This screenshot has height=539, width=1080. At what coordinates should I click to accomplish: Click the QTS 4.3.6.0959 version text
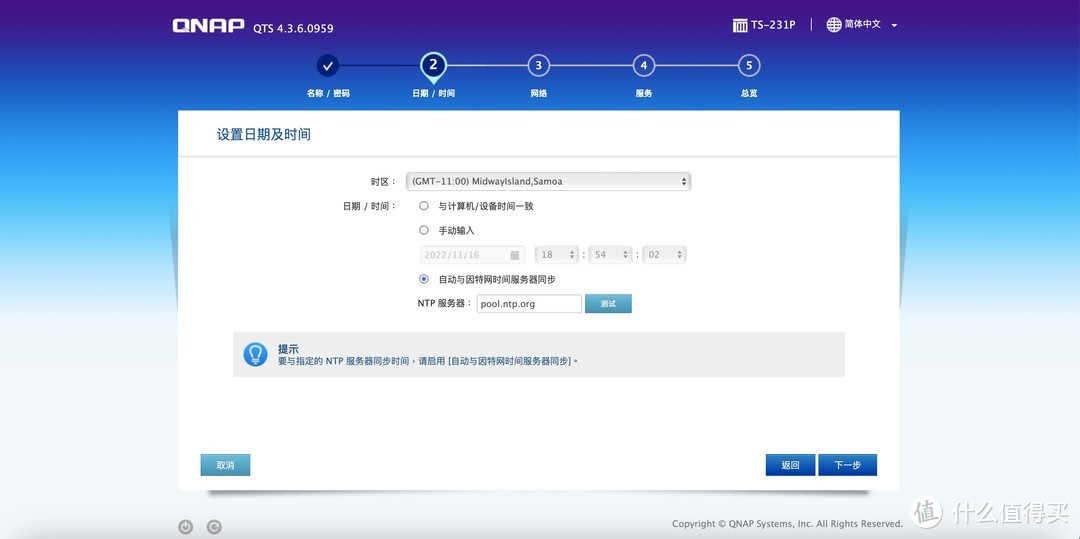coord(293,29)
